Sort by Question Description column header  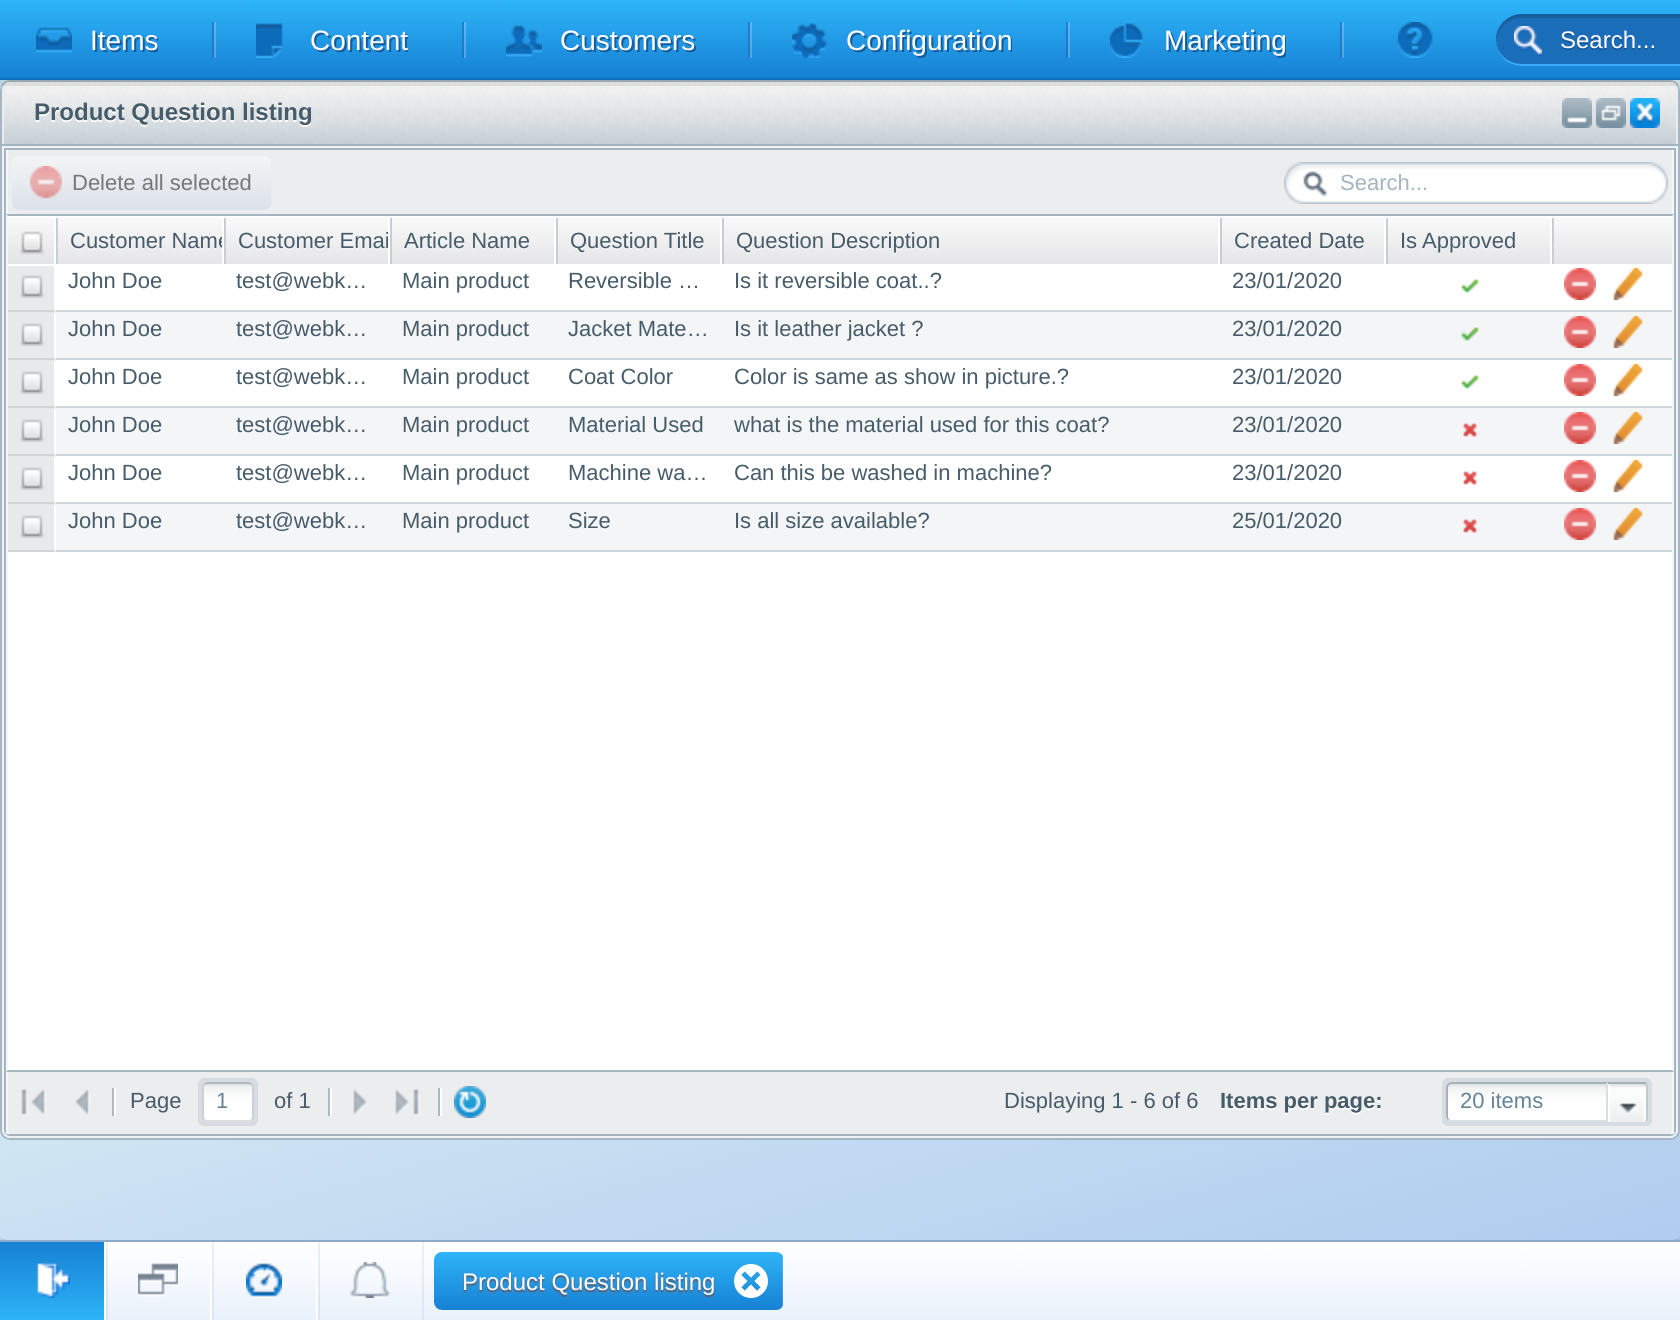[x=971, y=241]
